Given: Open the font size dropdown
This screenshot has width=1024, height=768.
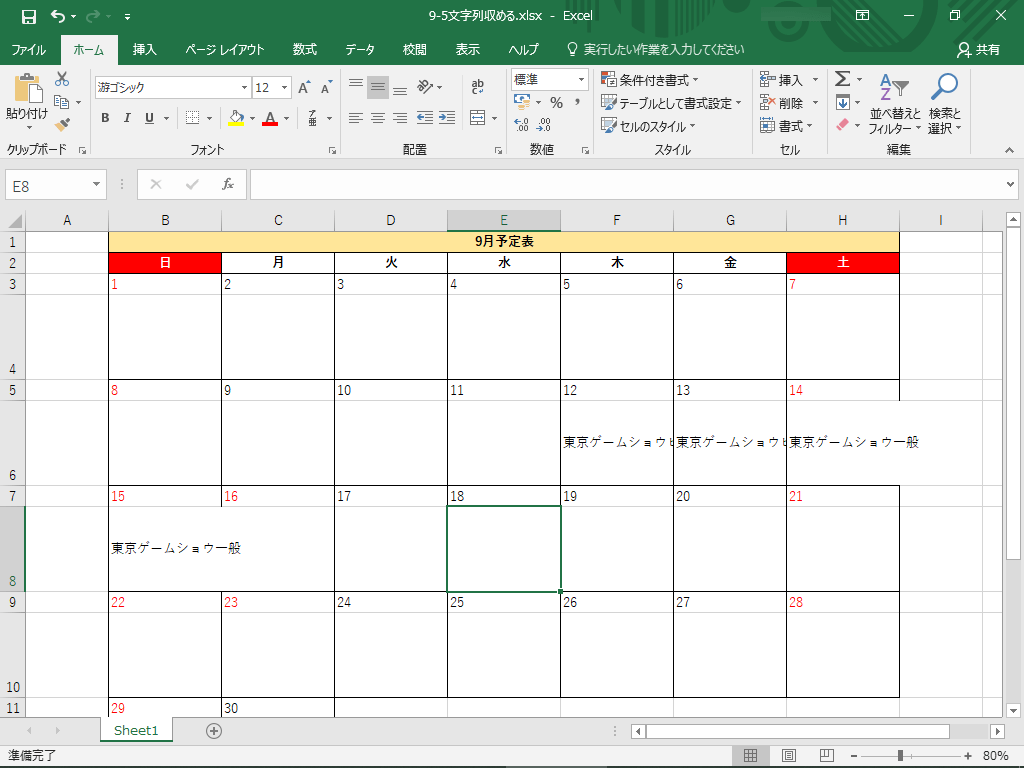Looking at the screenshot, I should click(285, 88).
